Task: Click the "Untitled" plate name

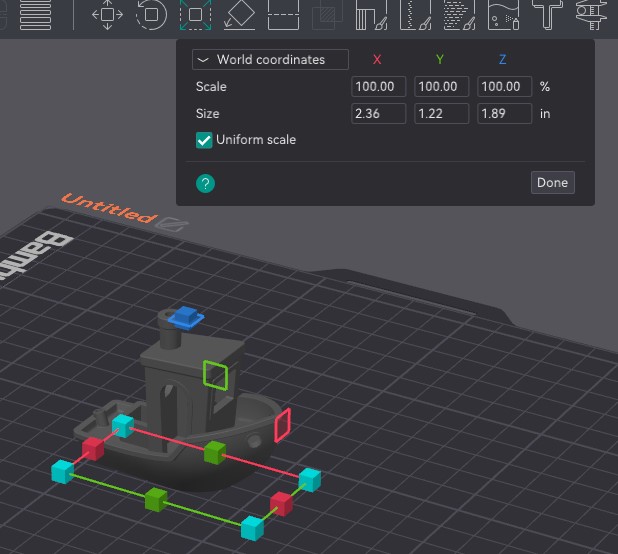Action: point(109,208)
